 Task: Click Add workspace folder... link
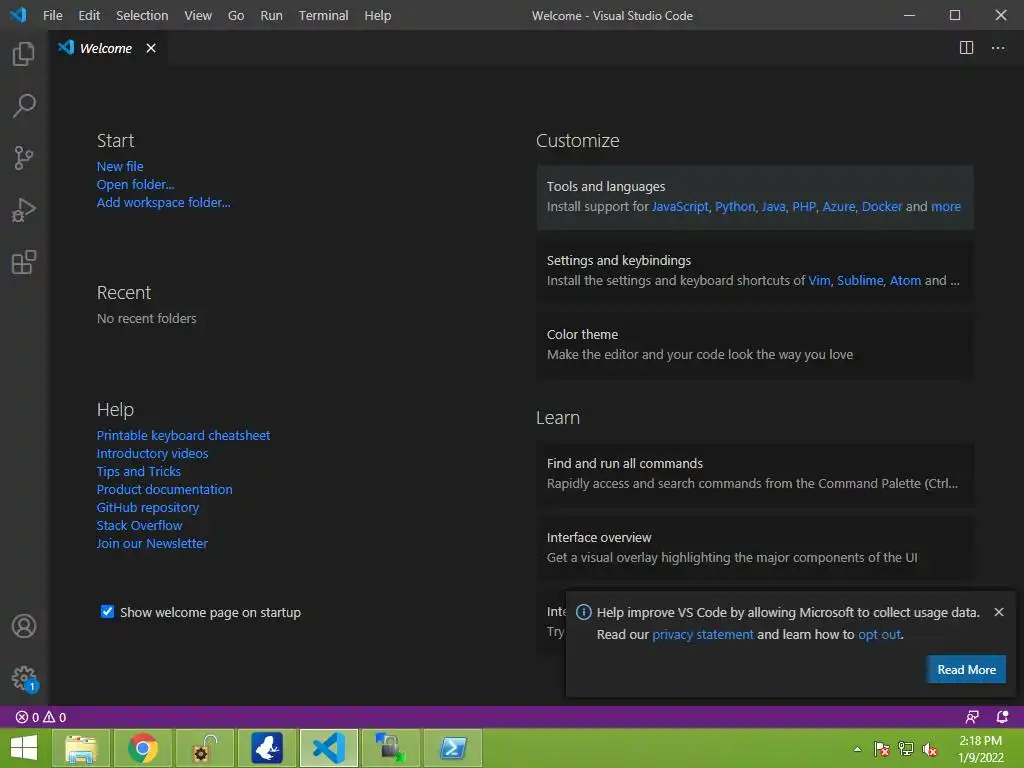click(x=163, y=202)
